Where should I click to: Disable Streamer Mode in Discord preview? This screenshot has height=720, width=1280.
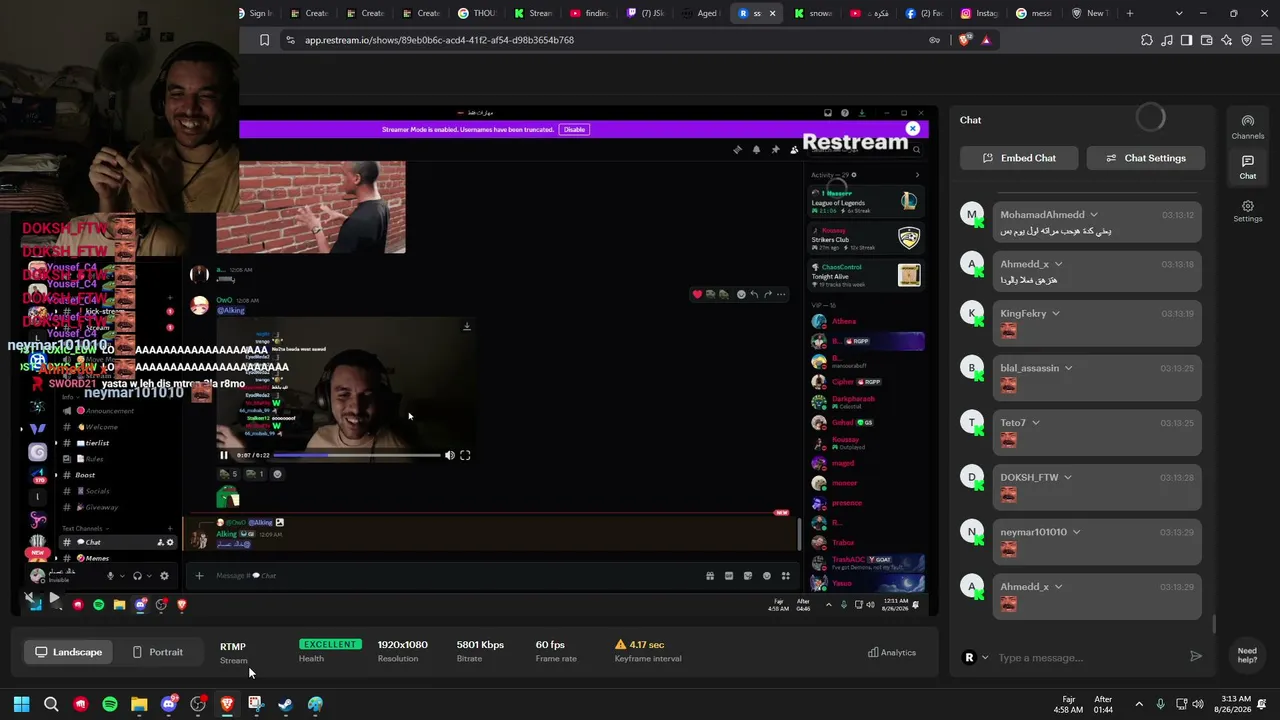(574, 129)
